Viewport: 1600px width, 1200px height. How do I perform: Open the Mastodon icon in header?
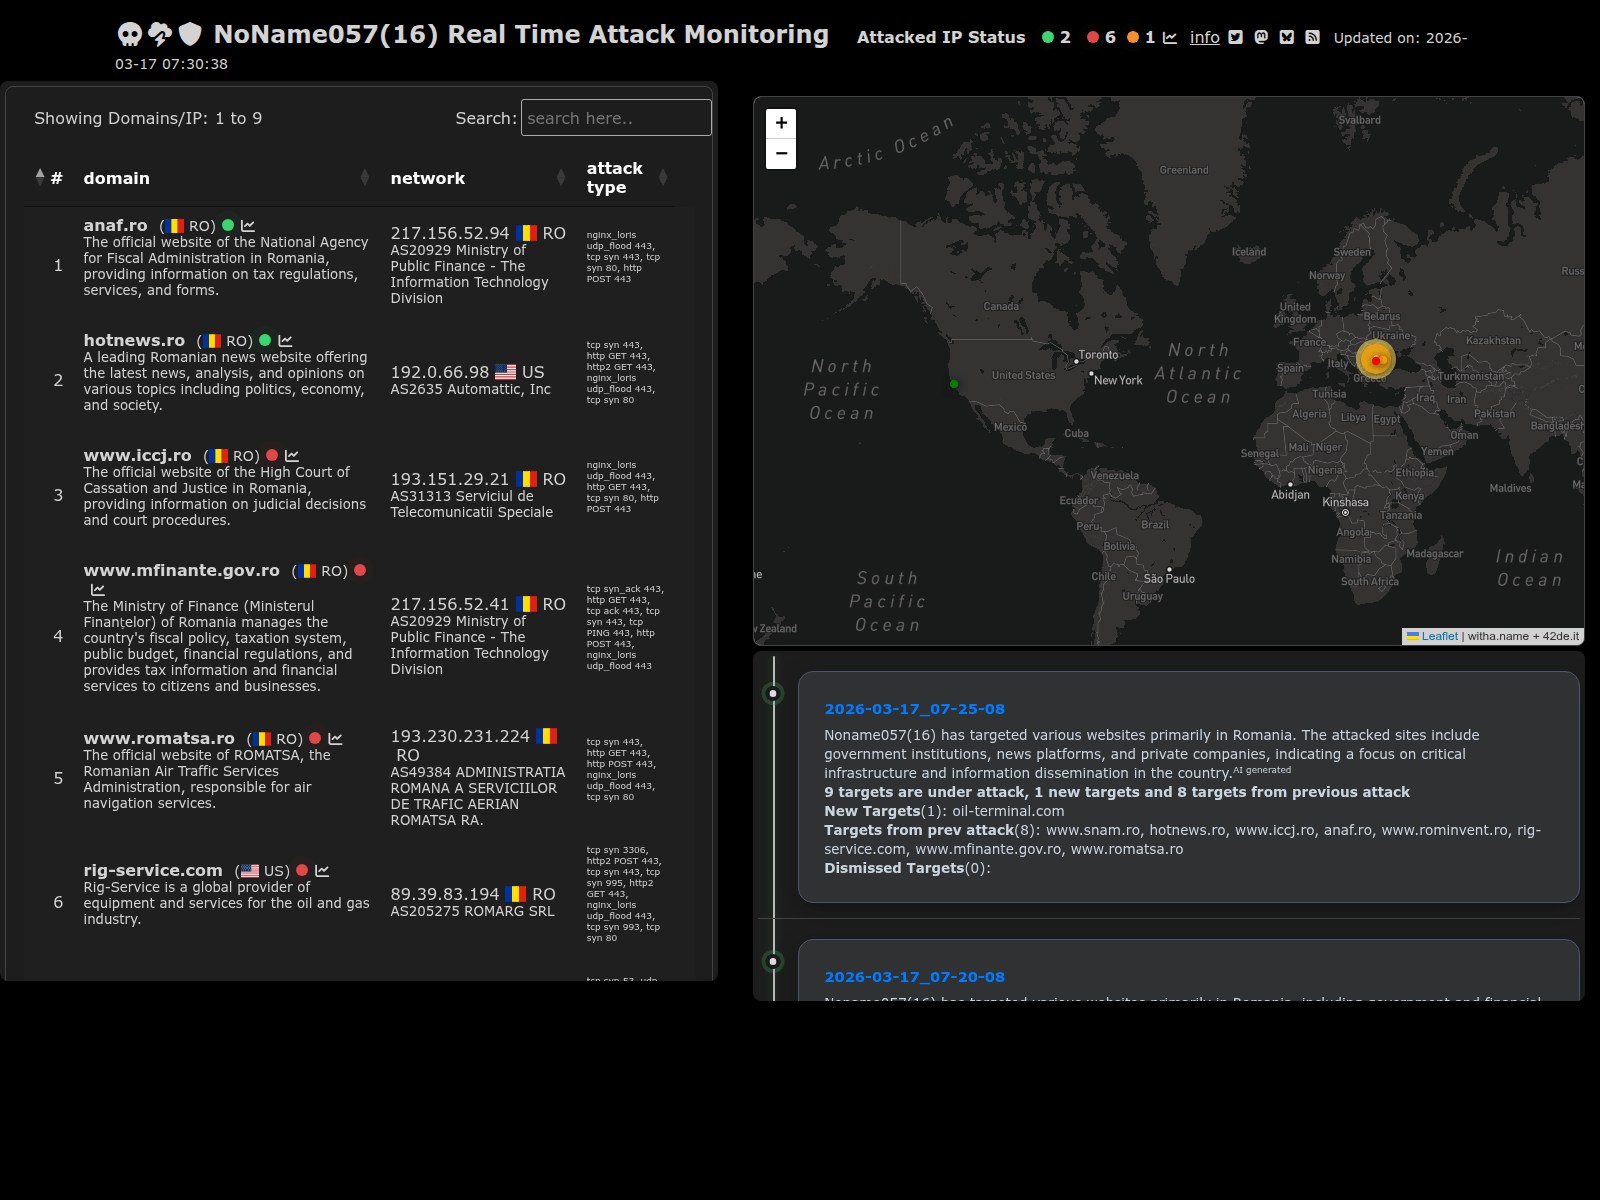[1261, 37]
